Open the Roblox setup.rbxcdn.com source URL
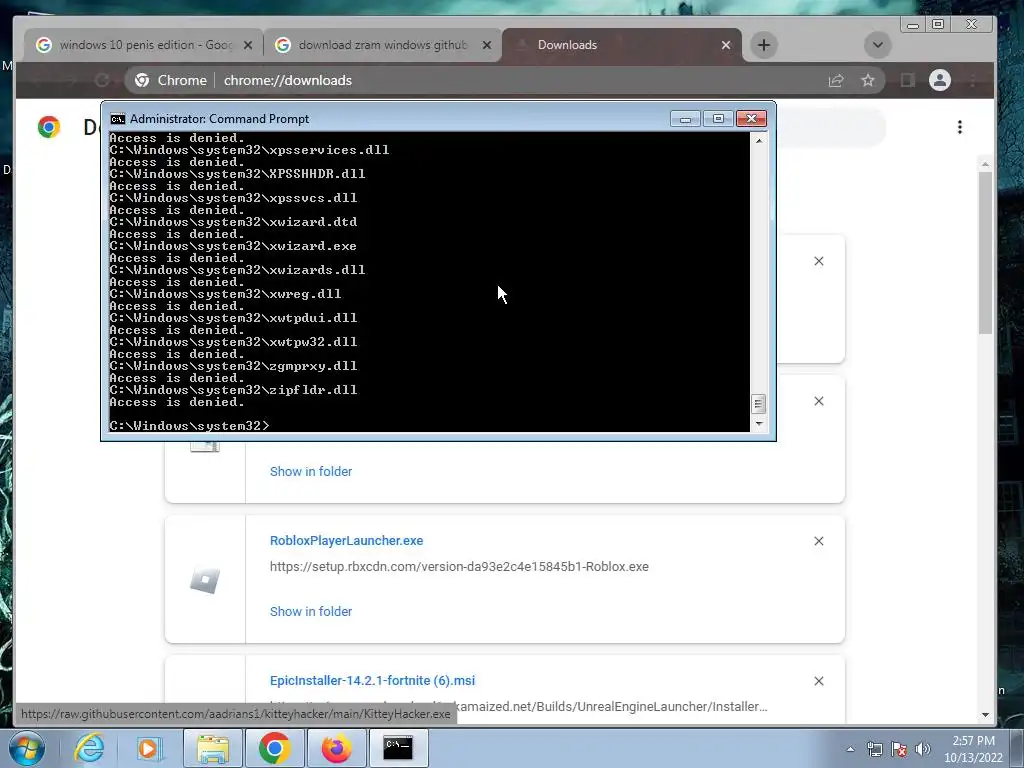 click(x=459, y=567)
